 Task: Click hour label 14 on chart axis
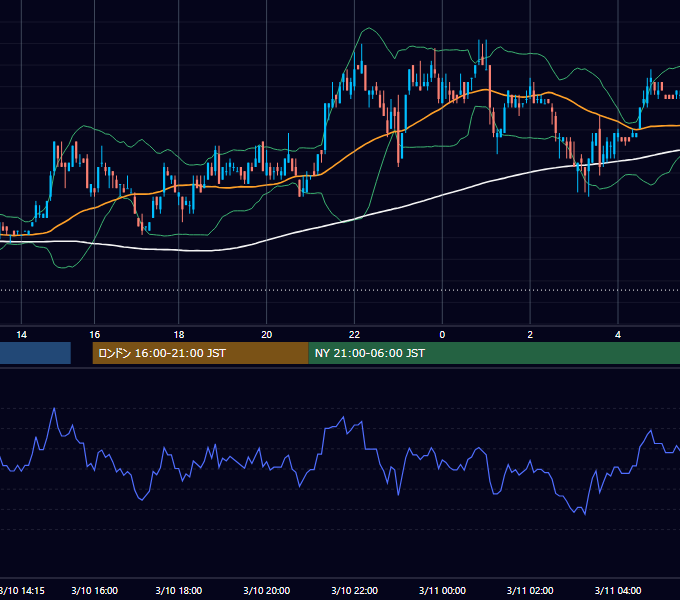tap(21, 335)
